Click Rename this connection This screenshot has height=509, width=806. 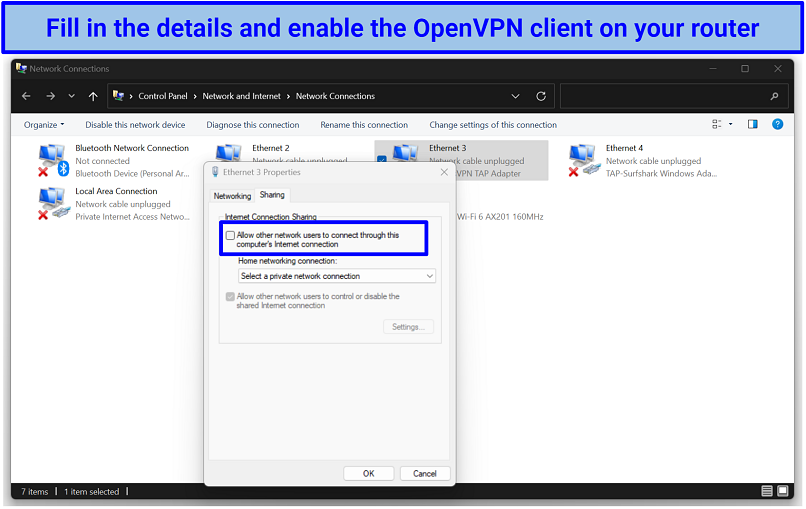click(x=364, y=125)
